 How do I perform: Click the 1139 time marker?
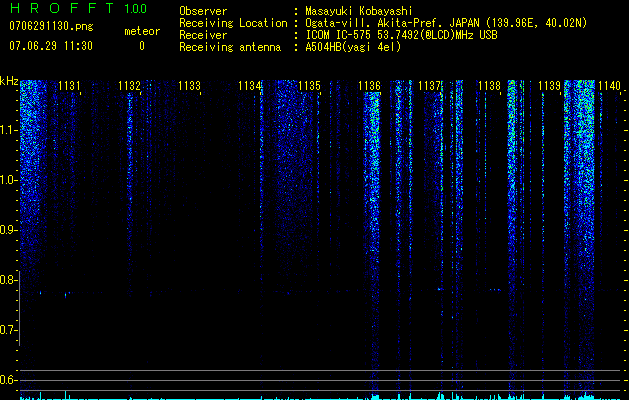pos(549,86)
